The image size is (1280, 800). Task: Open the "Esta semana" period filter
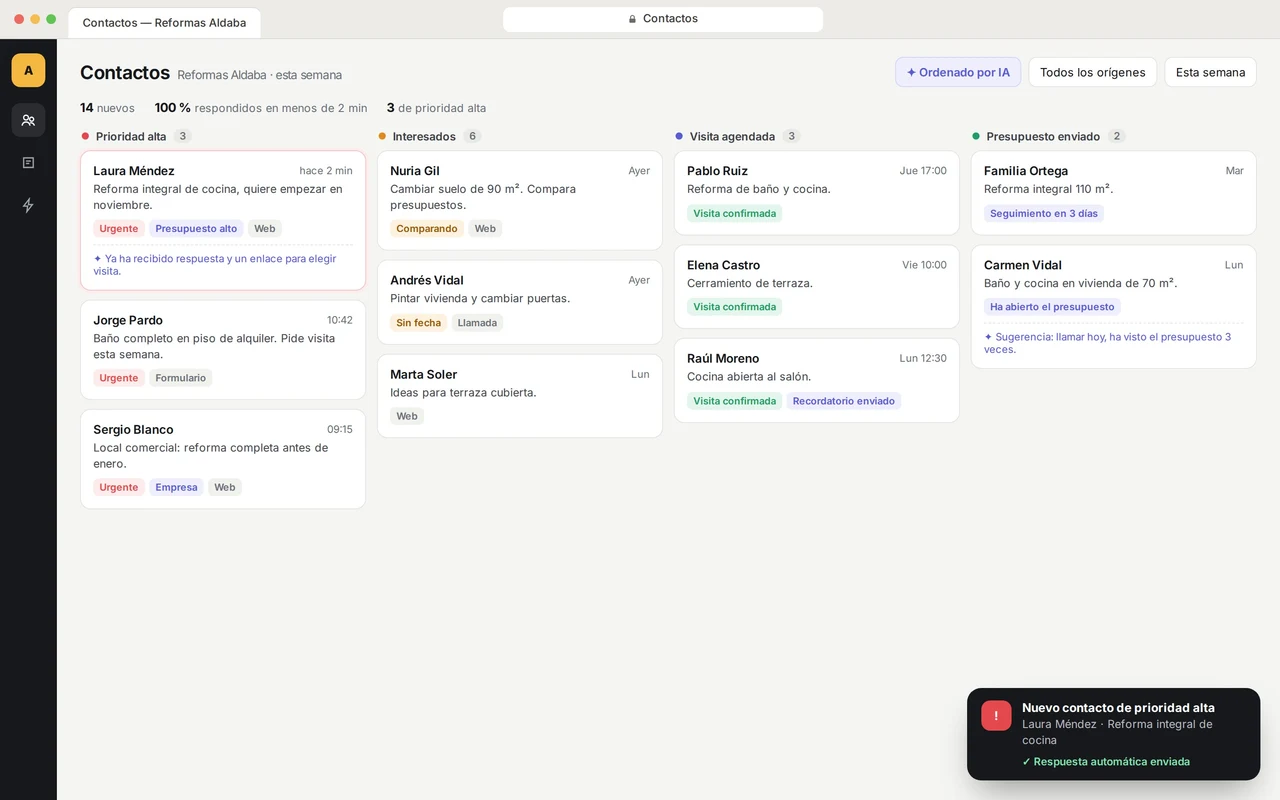[x=1210, y=72]
